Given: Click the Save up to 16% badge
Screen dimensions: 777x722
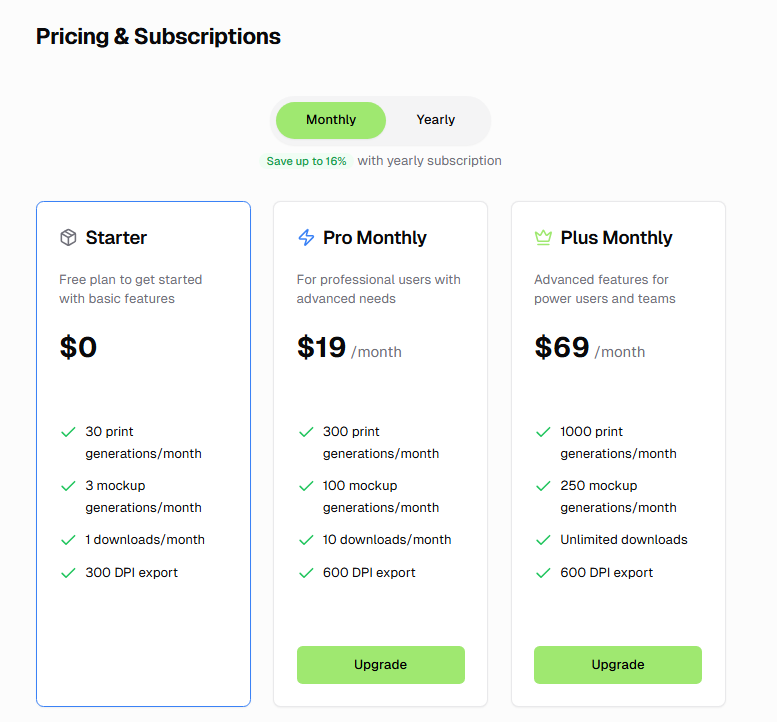Looking at the screenshot, I should [x=306, y=161].
